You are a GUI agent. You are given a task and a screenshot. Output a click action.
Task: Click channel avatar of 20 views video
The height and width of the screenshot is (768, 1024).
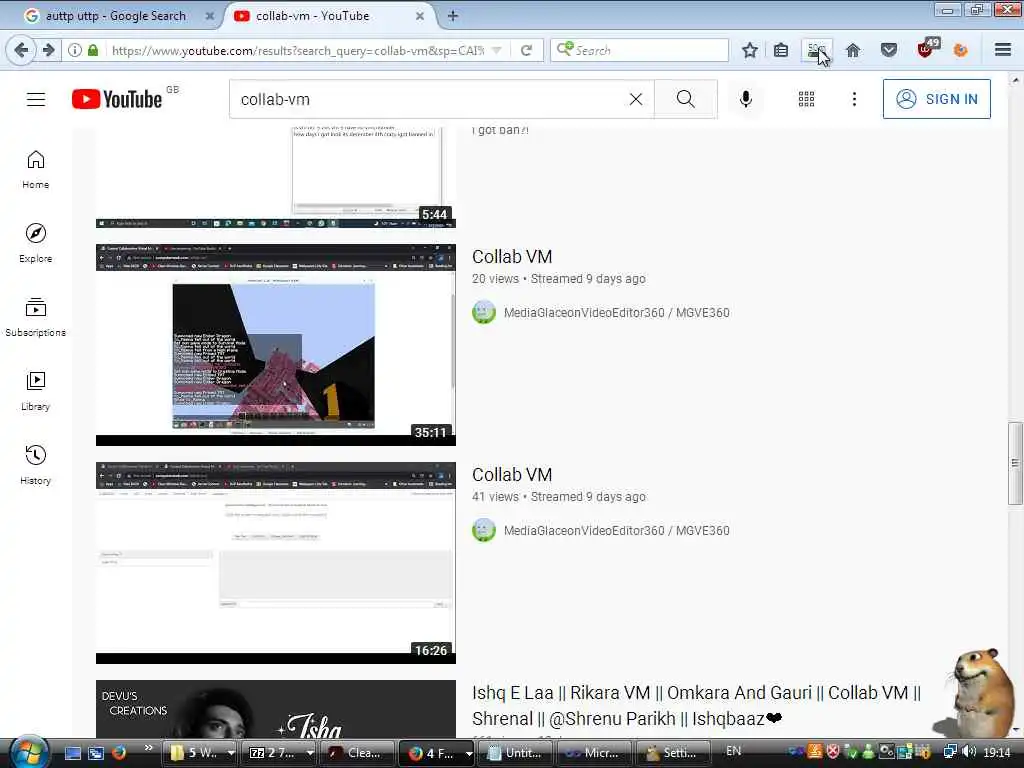tap(484, 312)
